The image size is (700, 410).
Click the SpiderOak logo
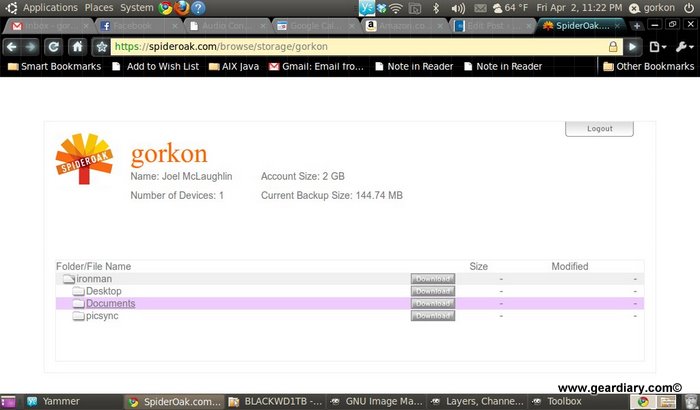[84, 159]
